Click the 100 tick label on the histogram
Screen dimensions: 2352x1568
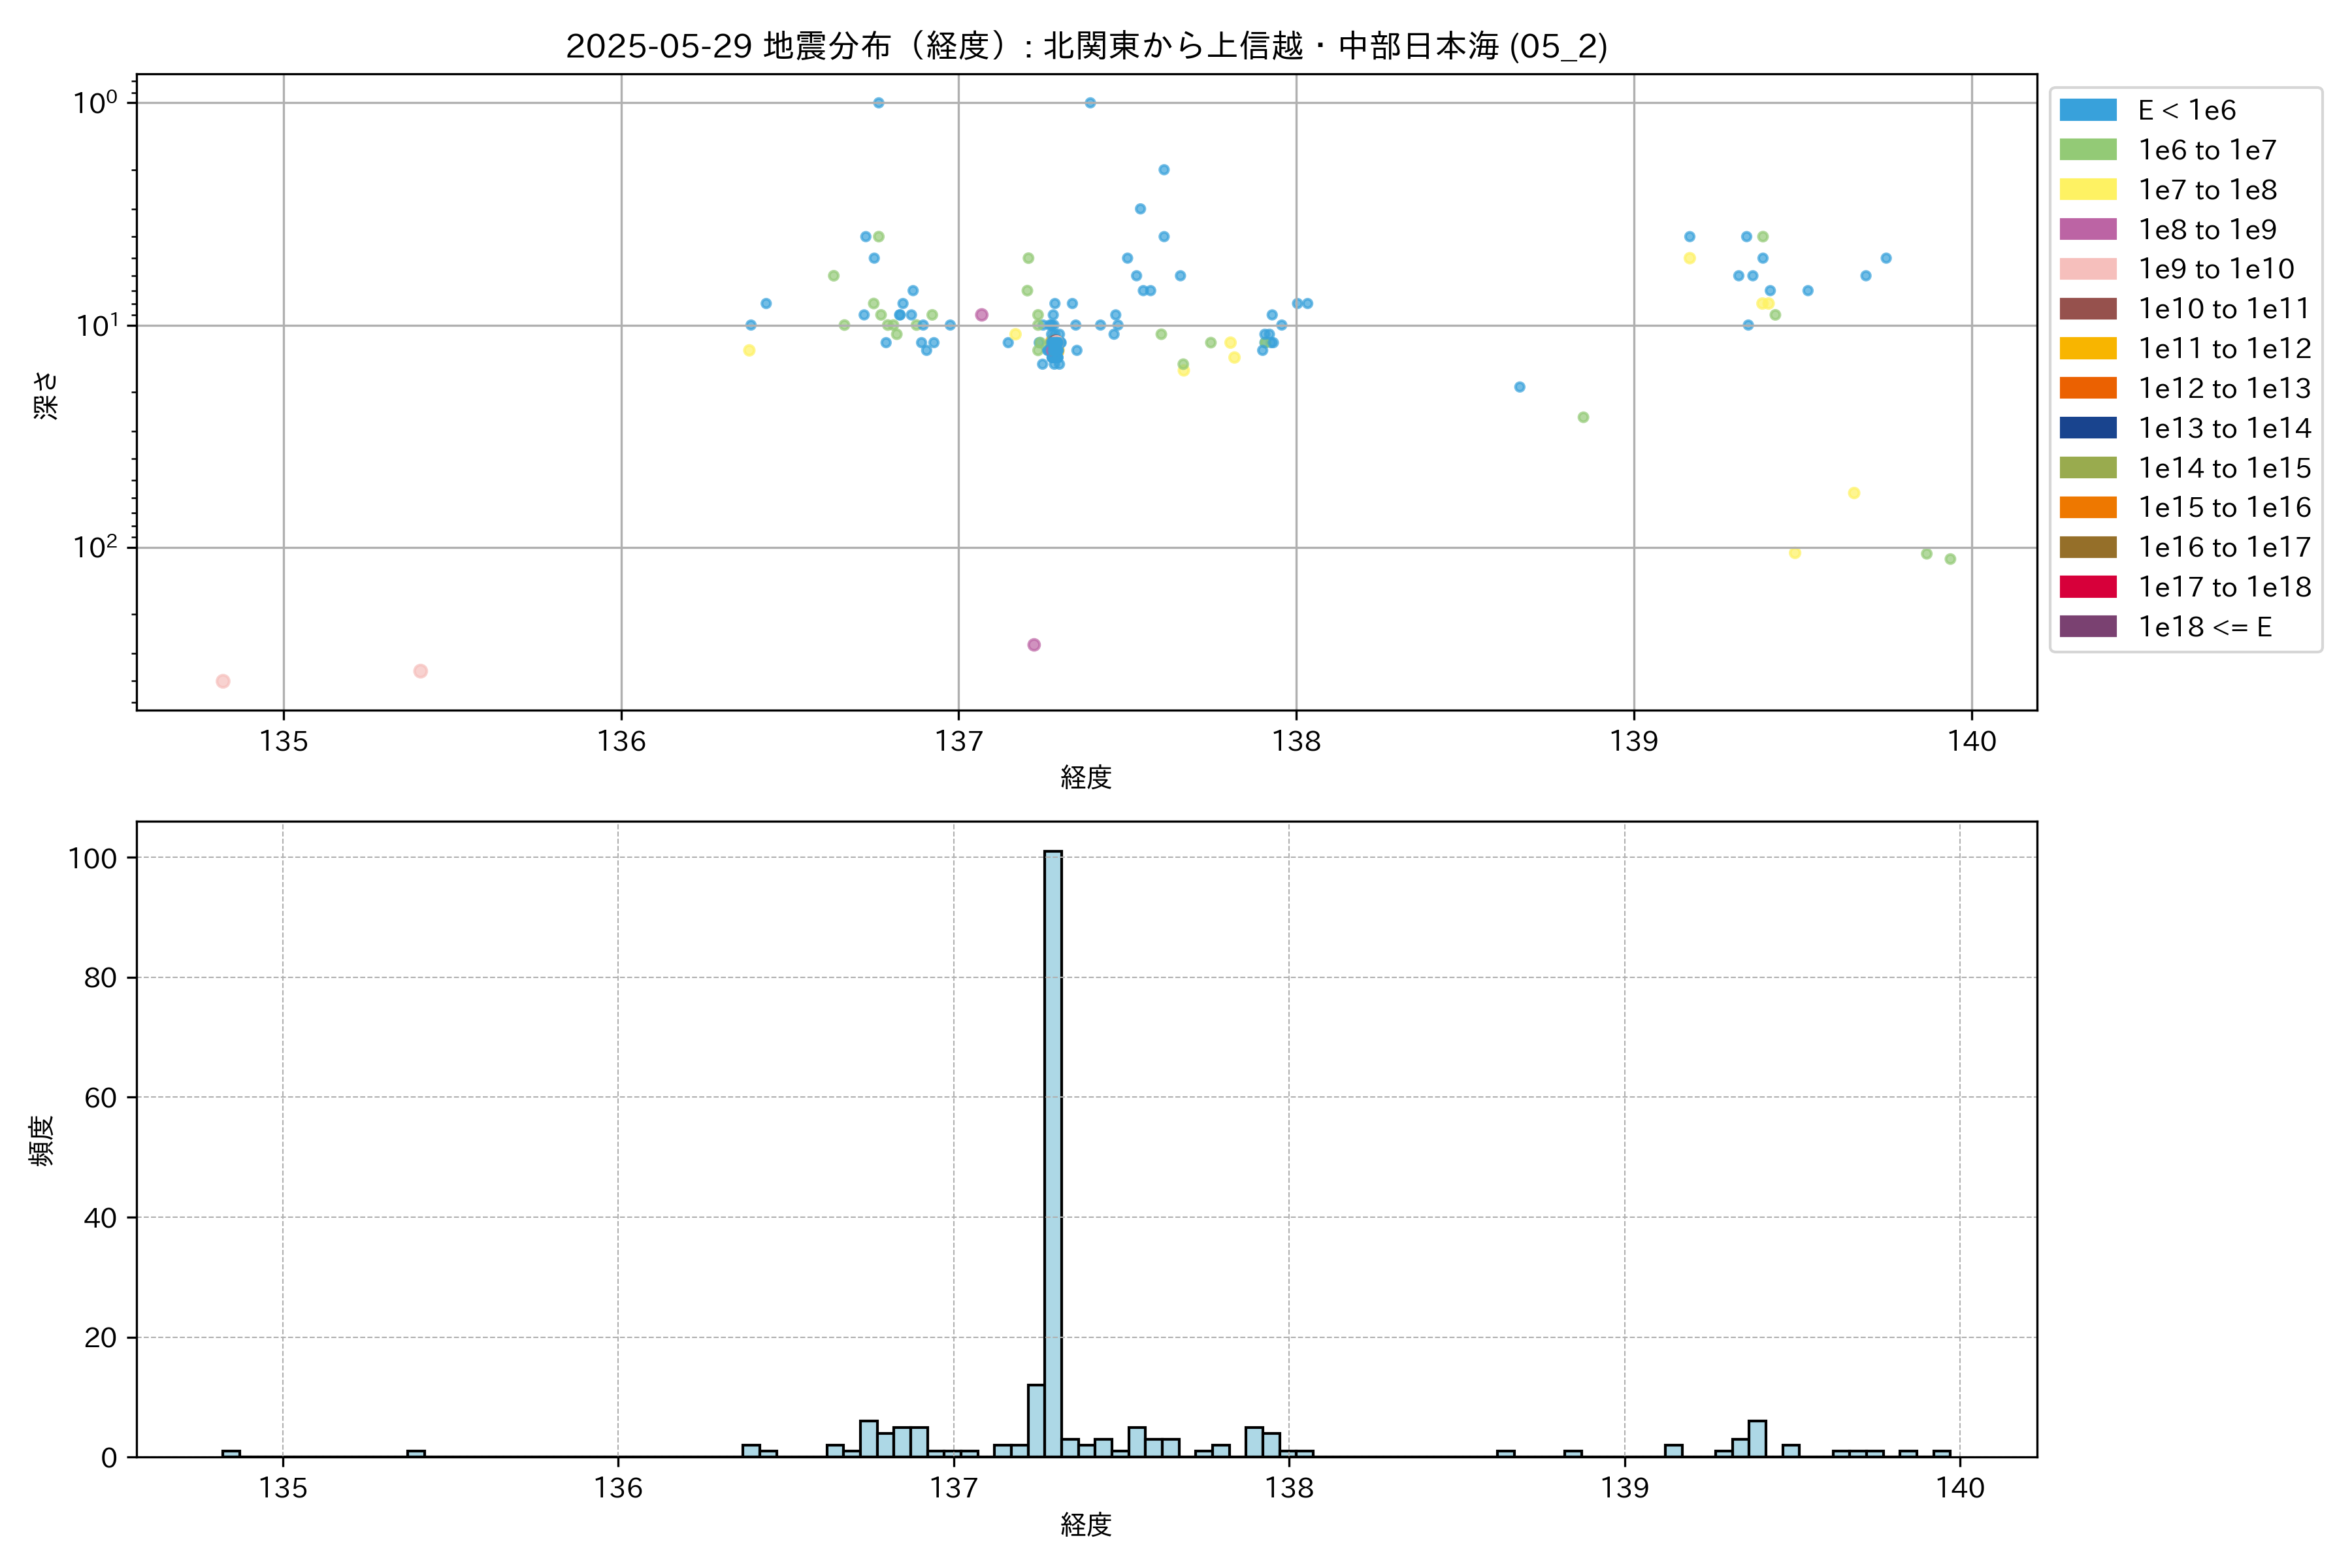pos(92,858)
